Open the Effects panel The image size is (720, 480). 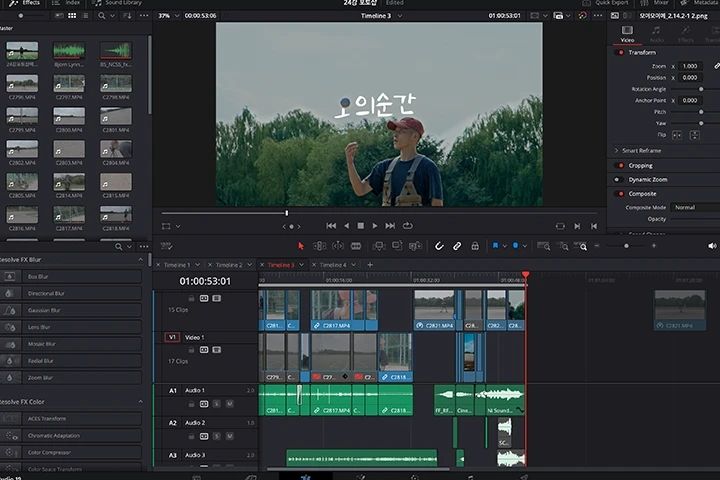click(25, 3)
